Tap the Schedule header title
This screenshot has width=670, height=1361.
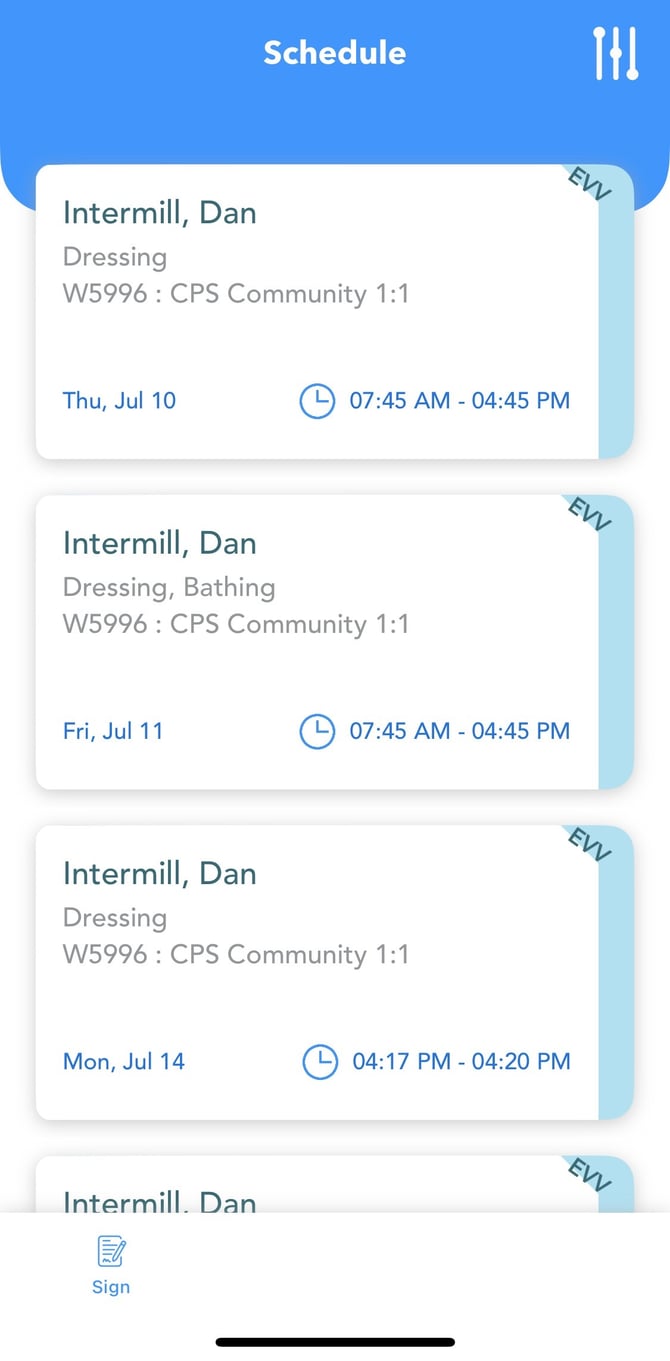334,53
